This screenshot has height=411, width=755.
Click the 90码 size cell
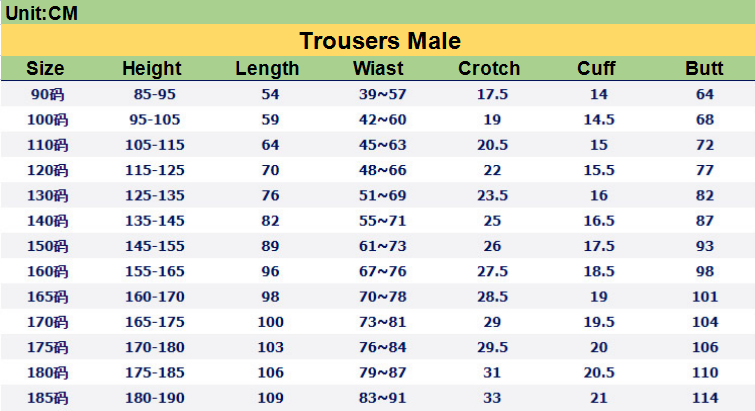pos(47,94)
